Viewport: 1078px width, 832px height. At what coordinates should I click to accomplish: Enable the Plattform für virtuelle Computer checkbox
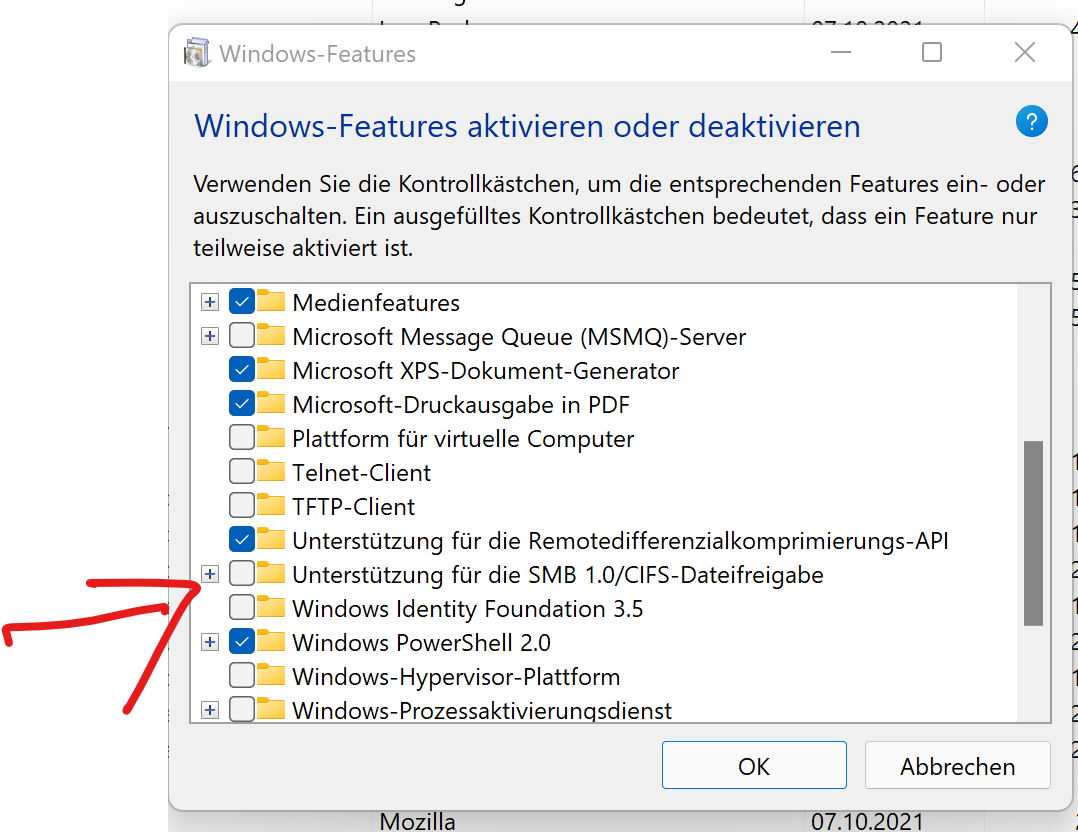[241, 438]
